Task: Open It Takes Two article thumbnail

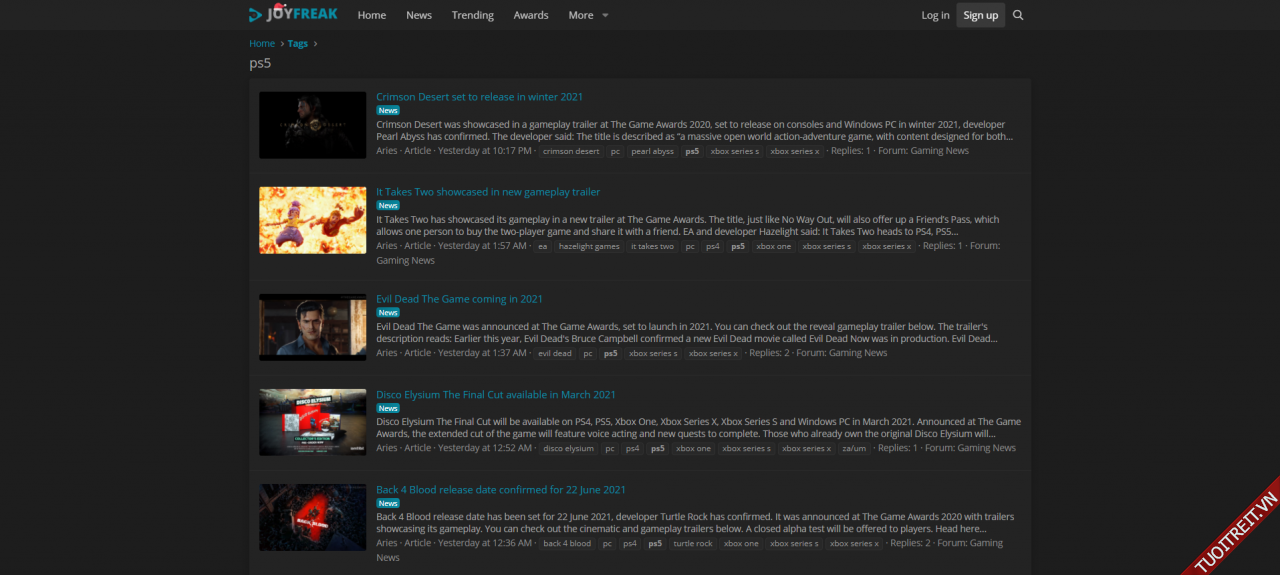Action: [x=312, y=220]
